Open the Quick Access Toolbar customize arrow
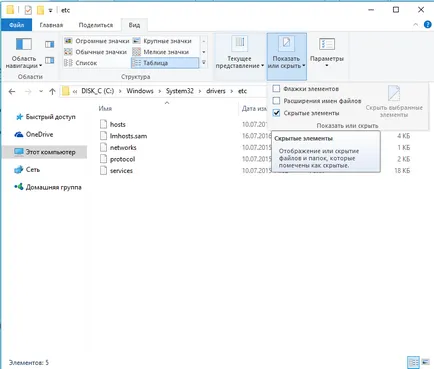434x369 pixels. click(x=50, y=10)
